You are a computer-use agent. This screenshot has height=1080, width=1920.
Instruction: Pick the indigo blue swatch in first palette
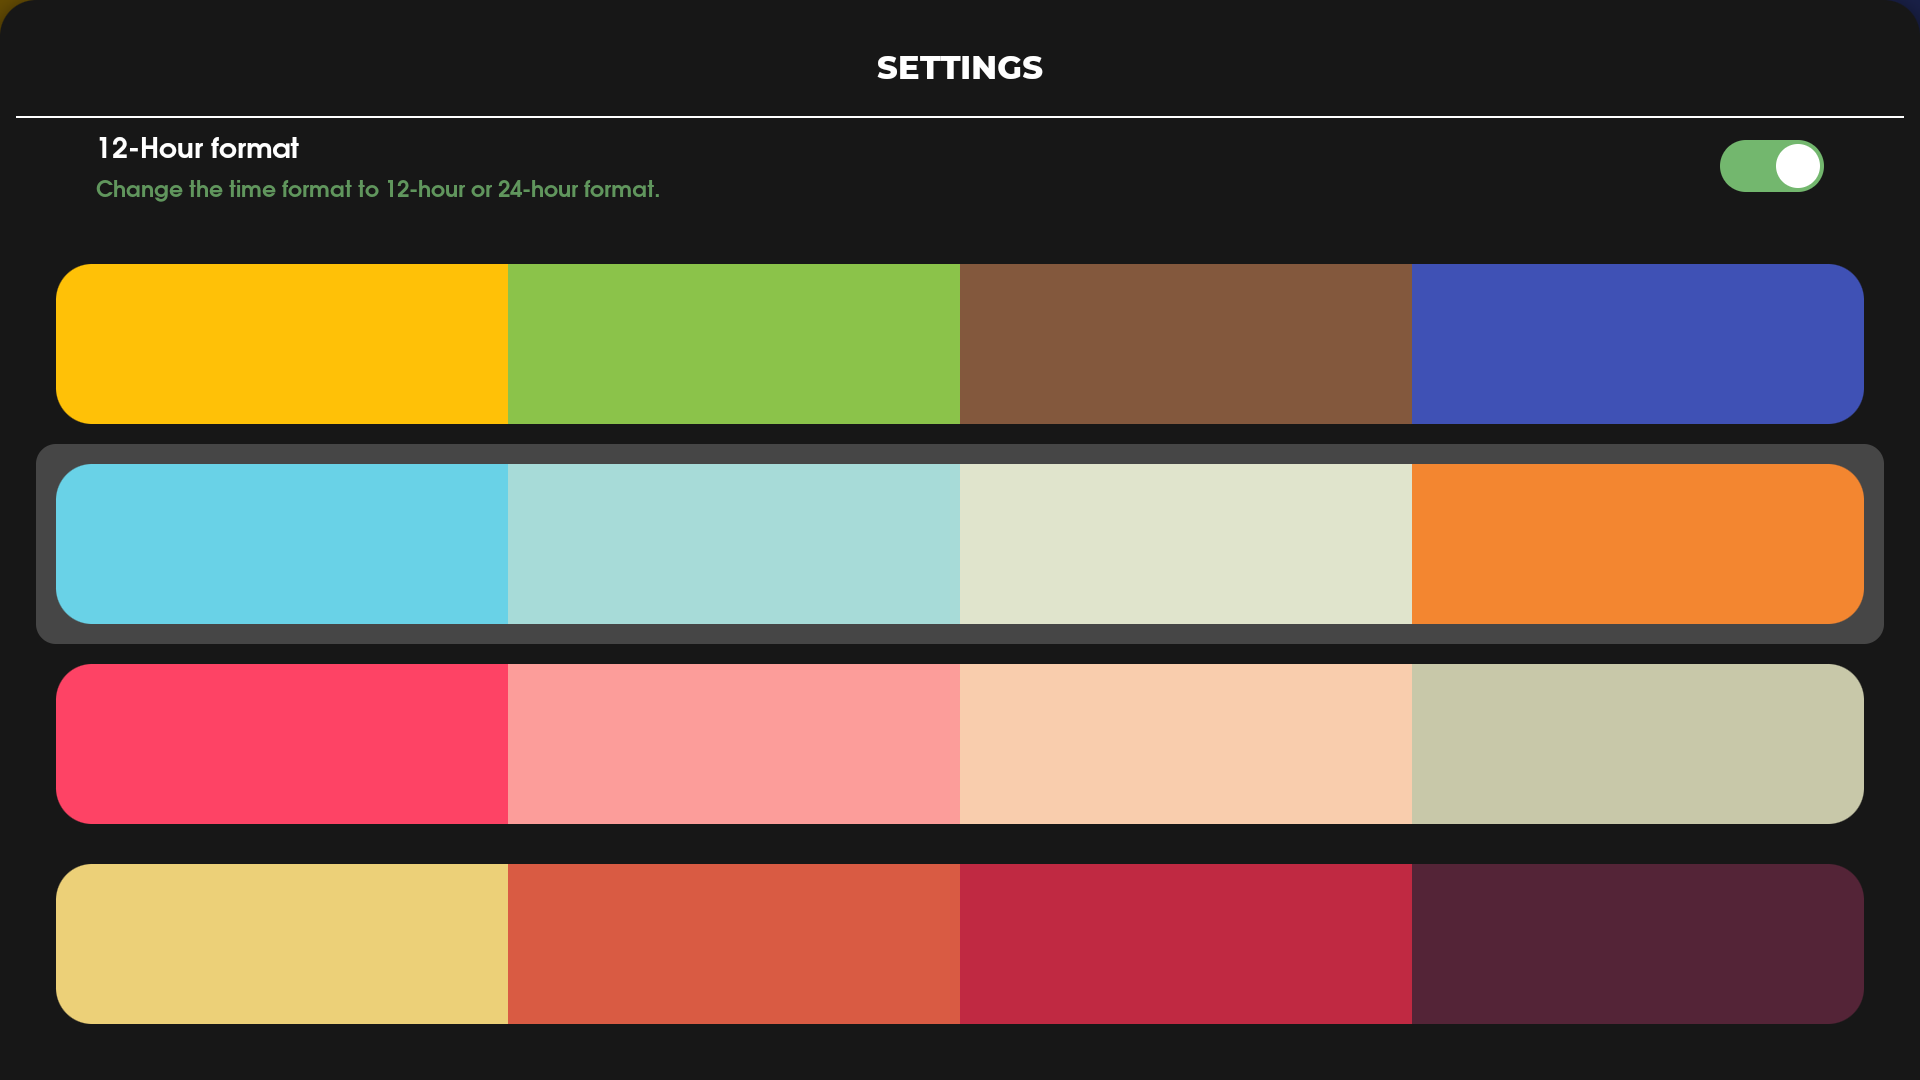1638,344
